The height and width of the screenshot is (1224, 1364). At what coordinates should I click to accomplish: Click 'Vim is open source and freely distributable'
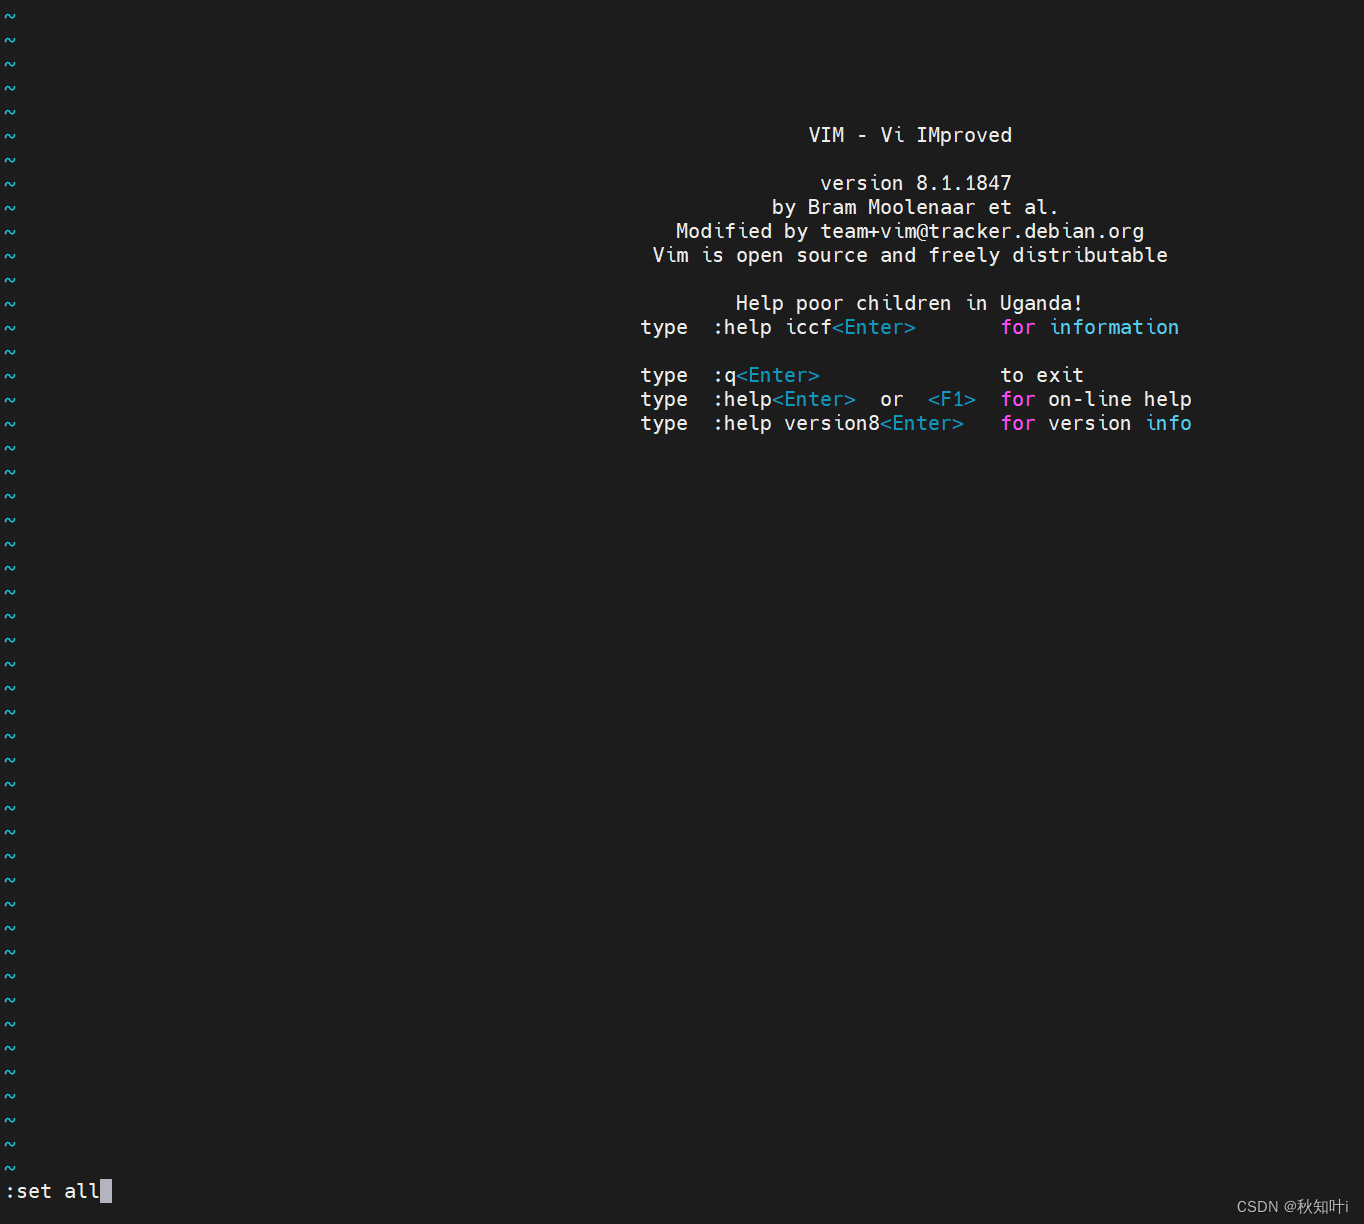click(x=910, y=255)
